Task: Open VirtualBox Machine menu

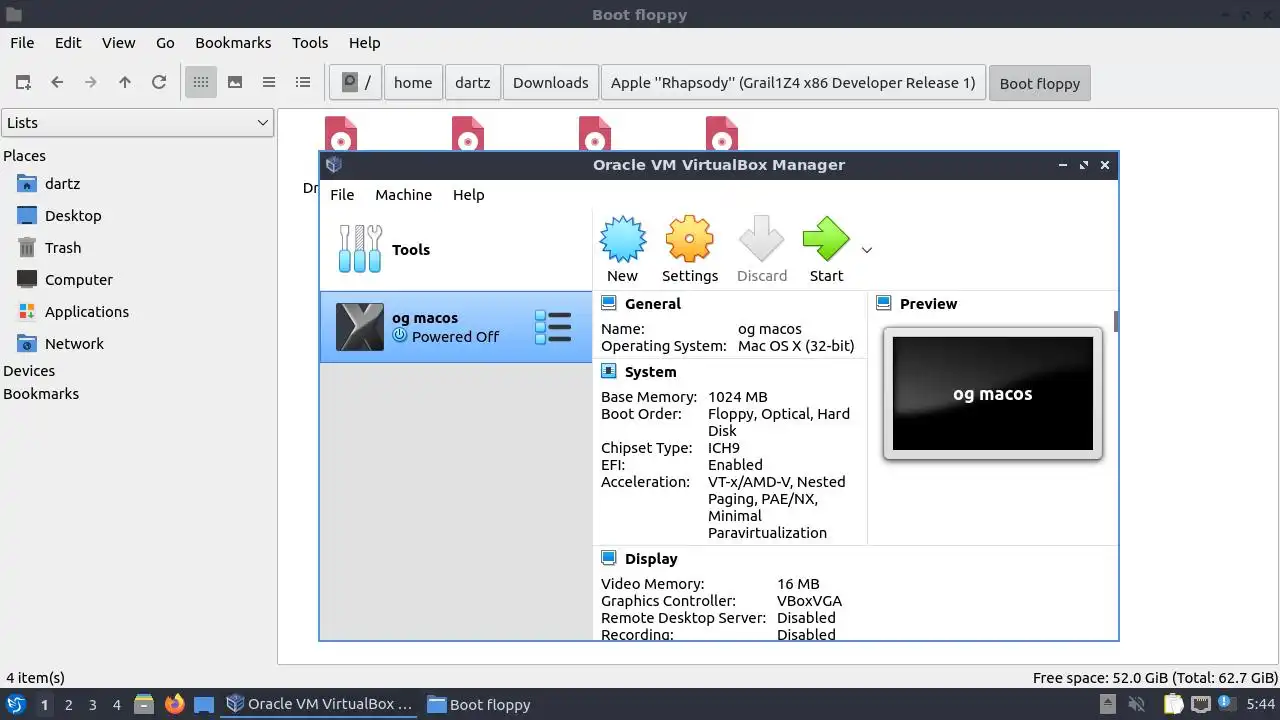Action: click(x=403, y=194)
